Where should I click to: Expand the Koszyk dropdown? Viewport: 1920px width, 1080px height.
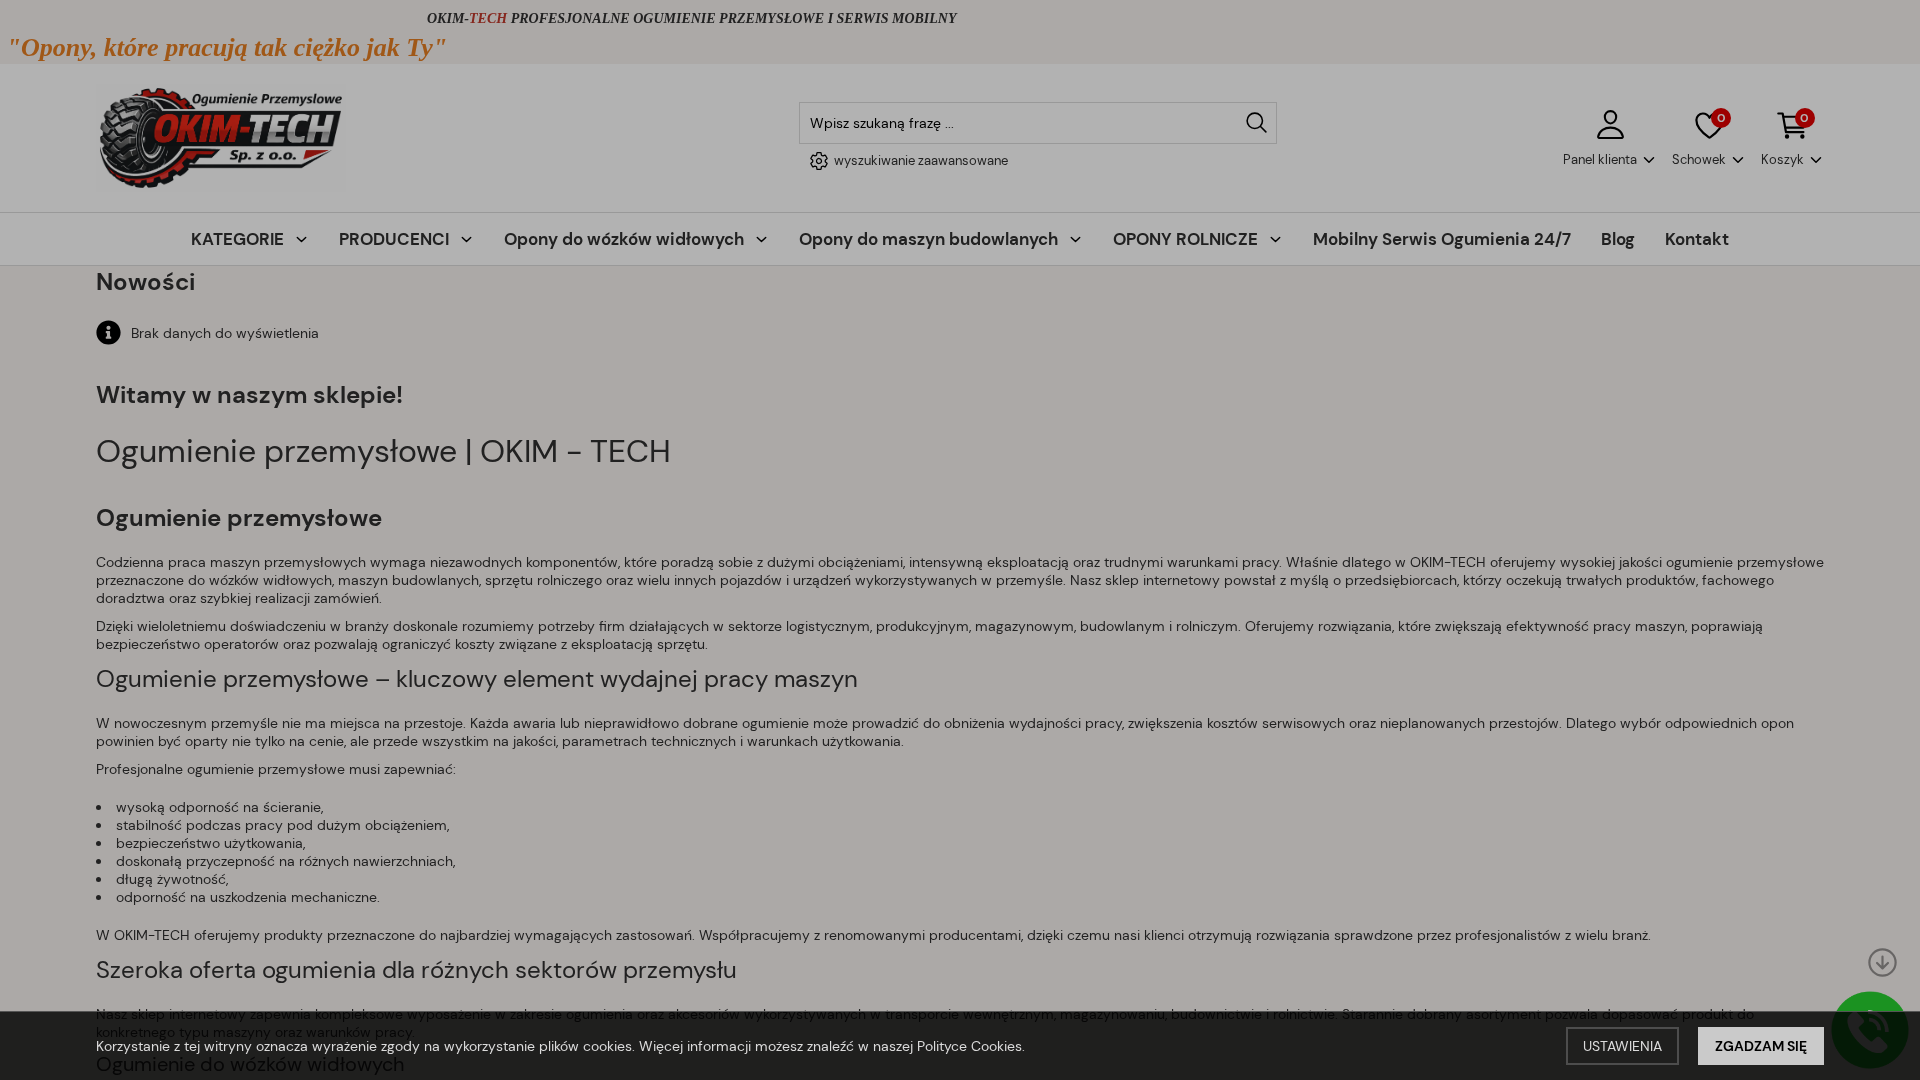pos(1791,160)
